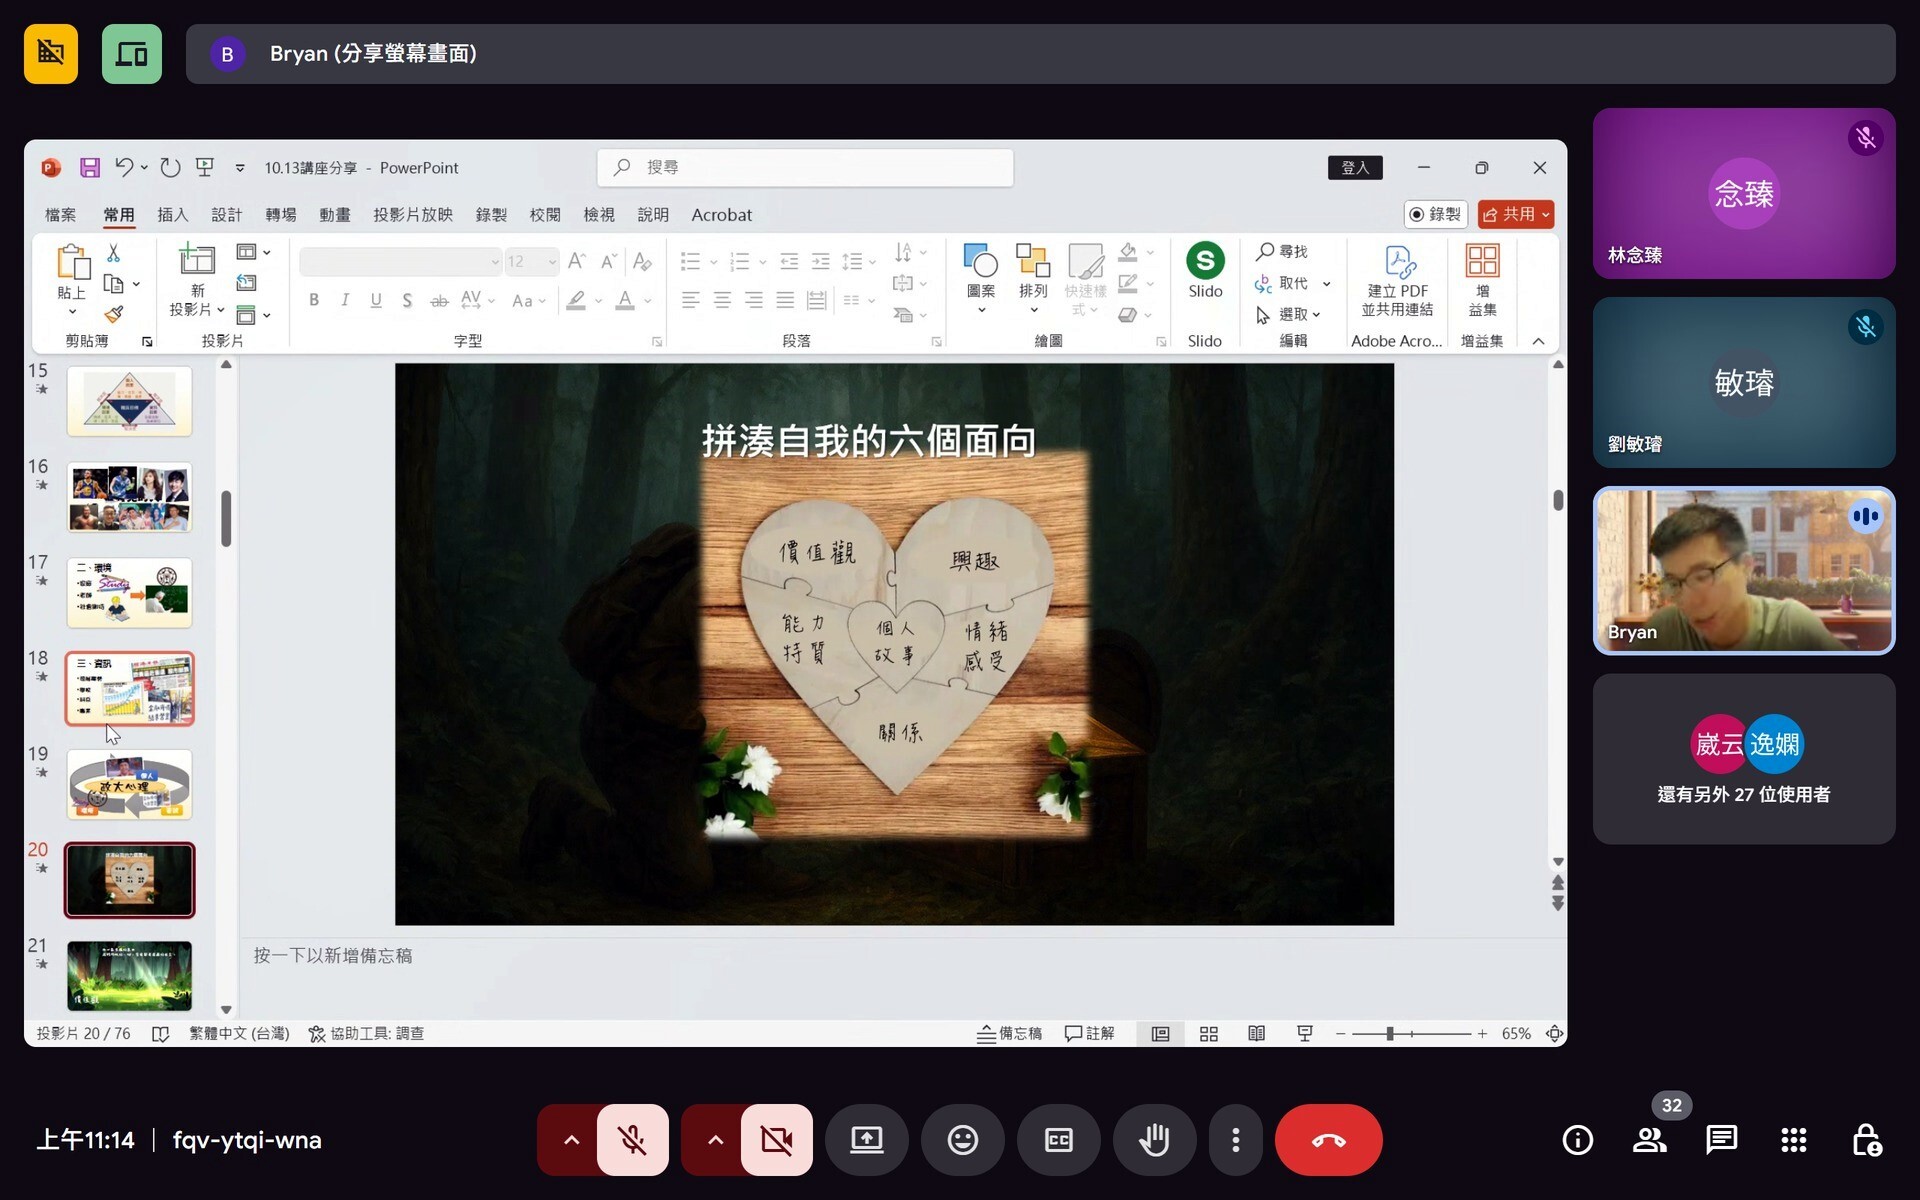Viewport: 1920px width, 1200px height.
Task: Click the red leave call button
Action: pyautogui.click(x=1328, y=1140)
